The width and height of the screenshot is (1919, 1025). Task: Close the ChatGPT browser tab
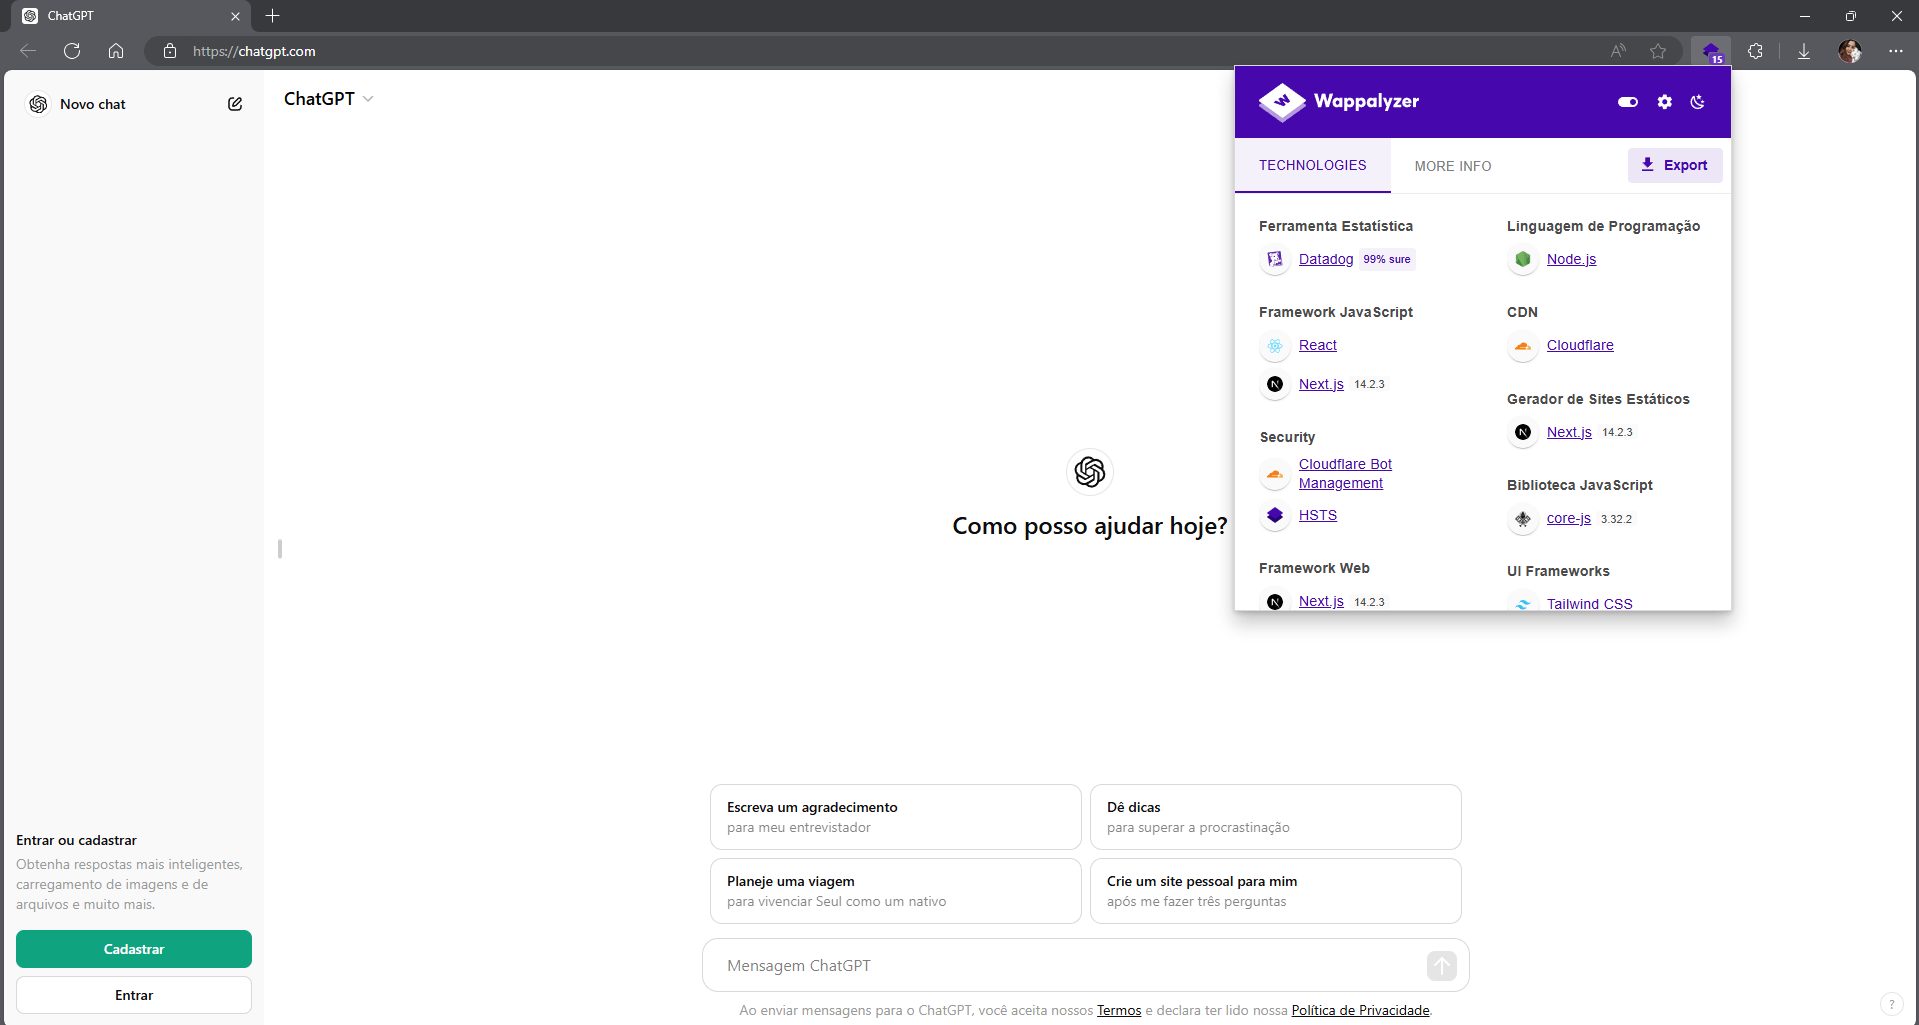click(x=235, y=16)
